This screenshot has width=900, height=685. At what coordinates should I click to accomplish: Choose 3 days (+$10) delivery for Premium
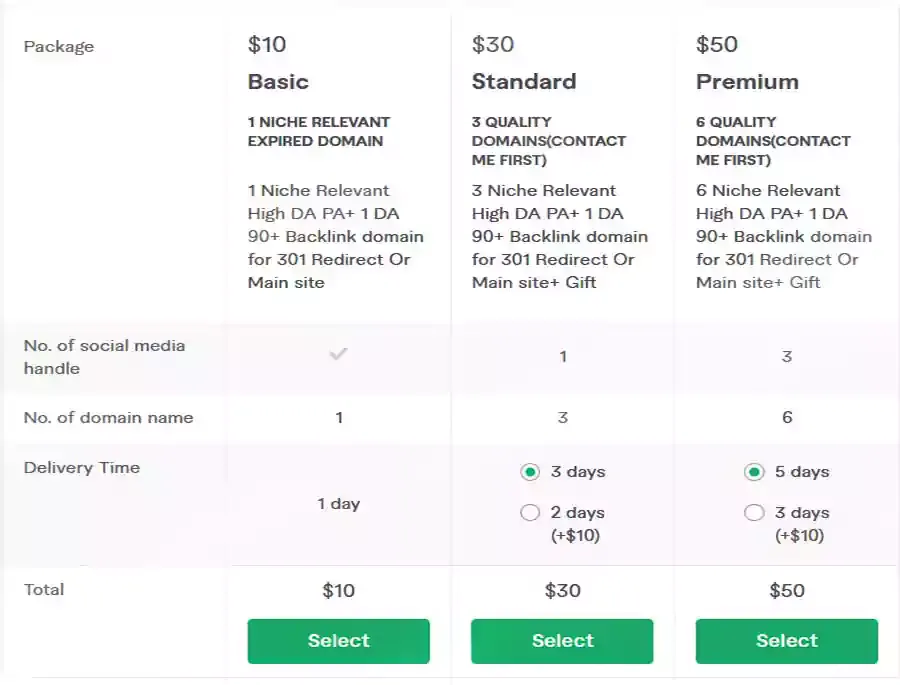point(754,512)
